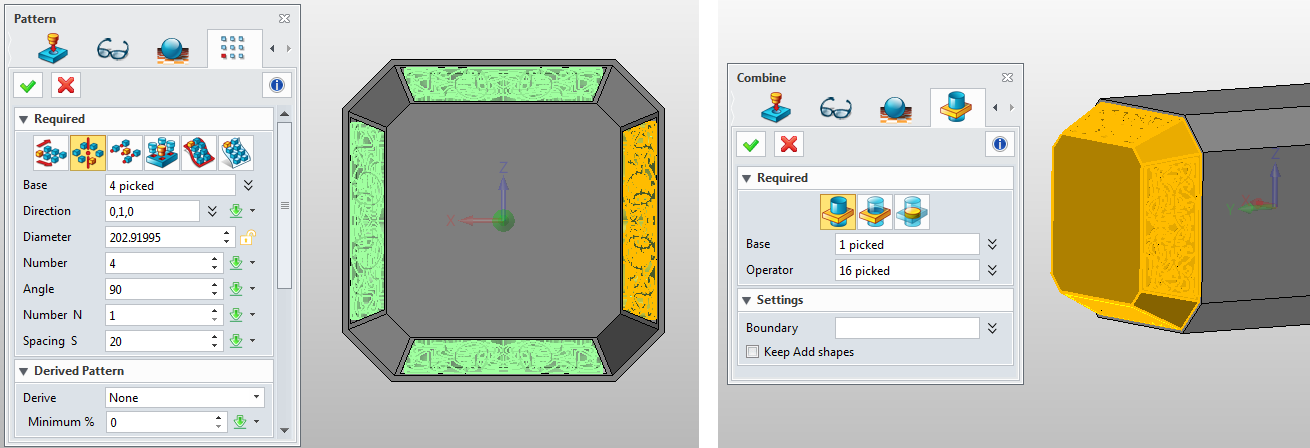Click left tab-scroll arrow in Pattern panel
1310x448 pixels.
[273, 48]
